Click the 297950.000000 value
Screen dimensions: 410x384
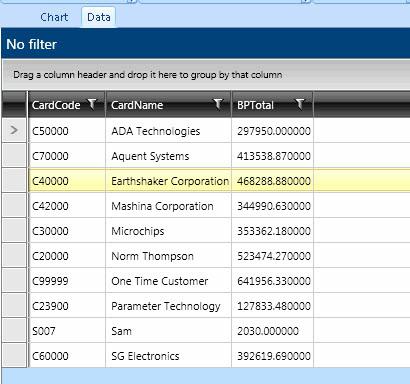pos(274,131)
